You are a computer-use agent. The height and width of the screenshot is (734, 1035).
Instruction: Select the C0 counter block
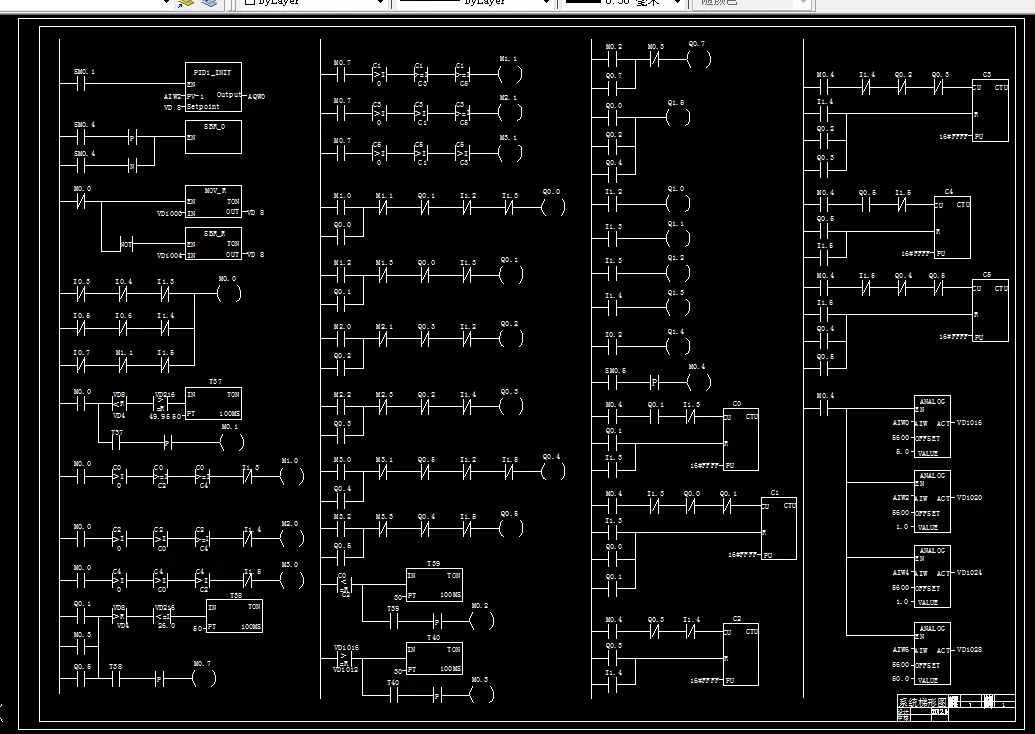(741, 439)
